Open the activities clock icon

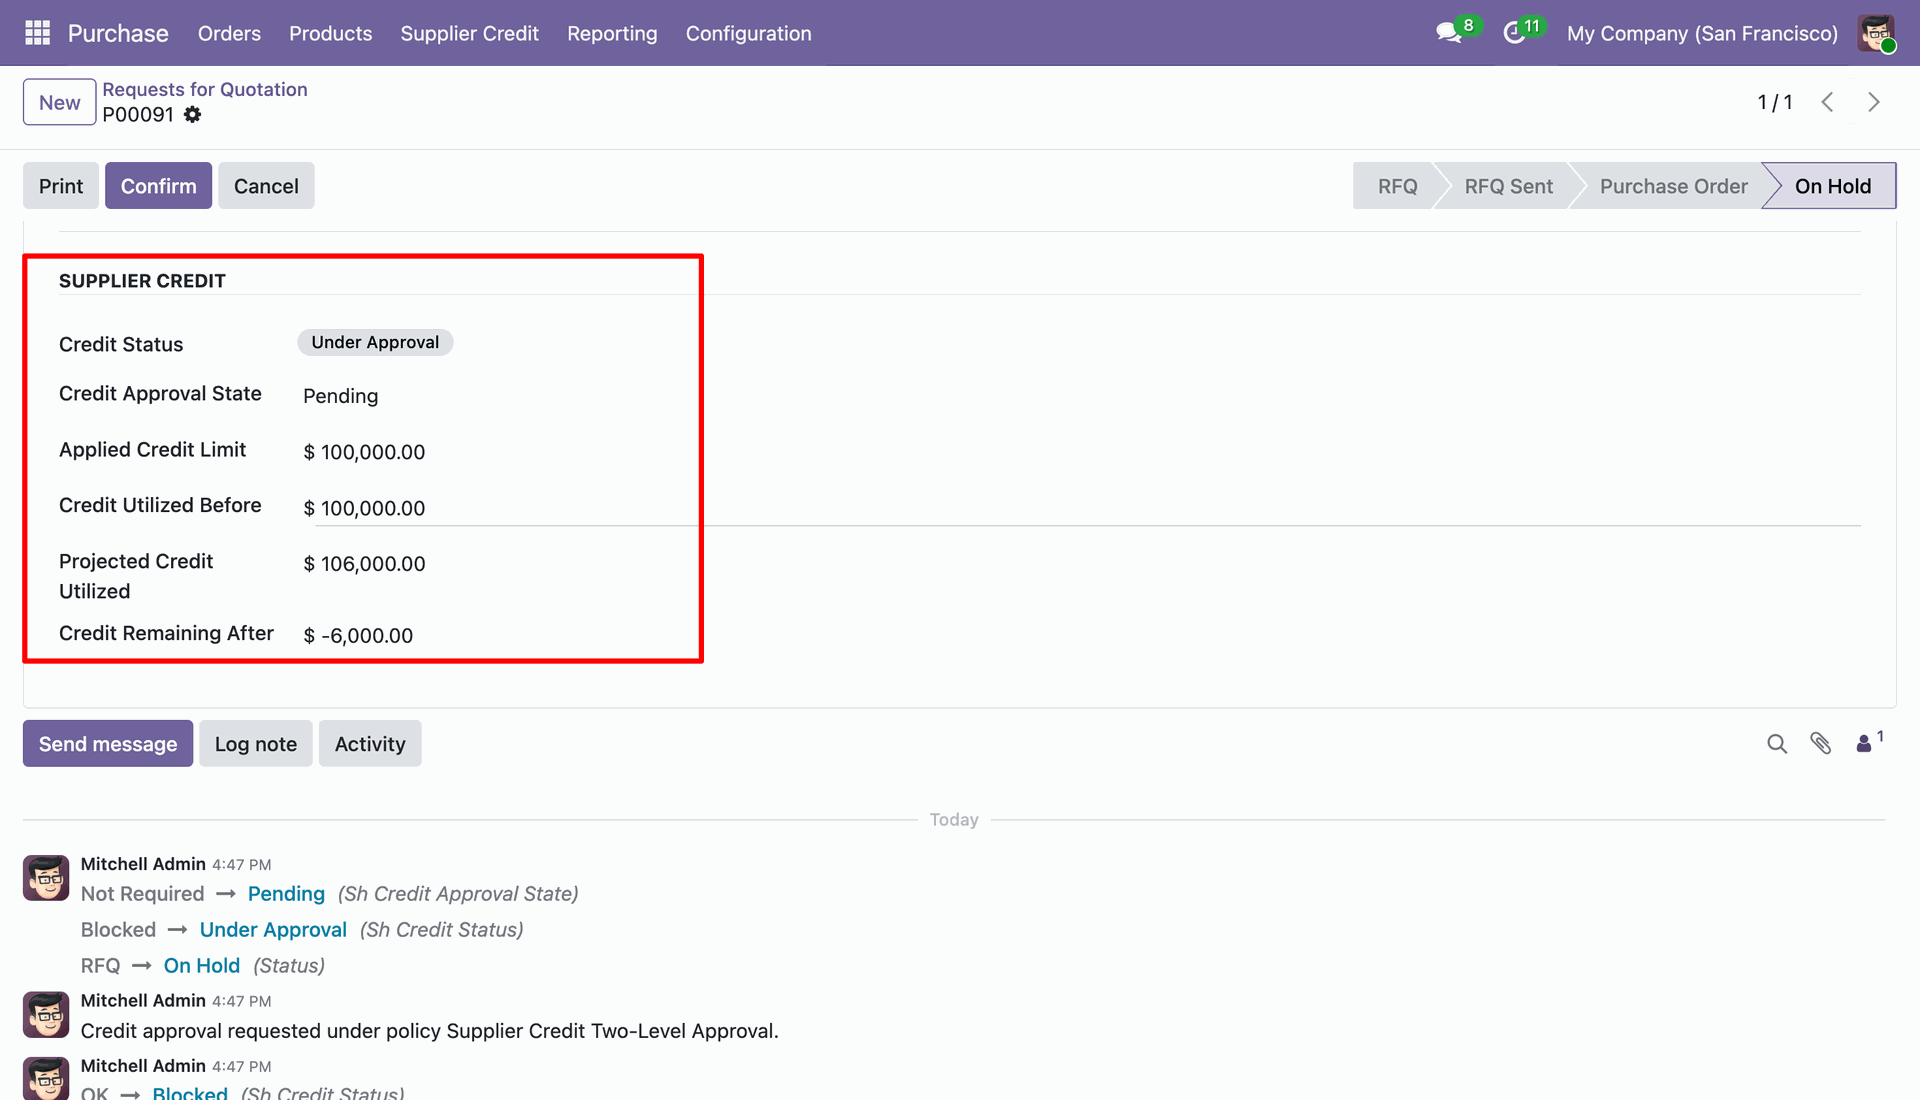tap(1514, 33)
